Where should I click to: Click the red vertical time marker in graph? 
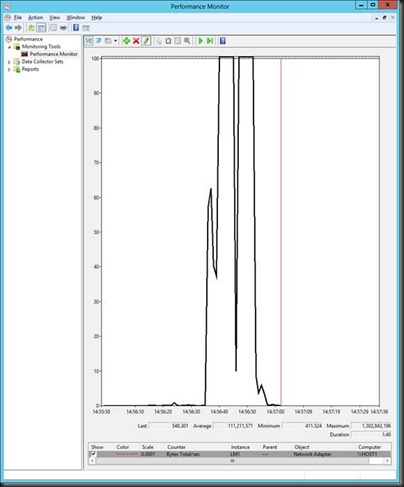coord(281,232)
